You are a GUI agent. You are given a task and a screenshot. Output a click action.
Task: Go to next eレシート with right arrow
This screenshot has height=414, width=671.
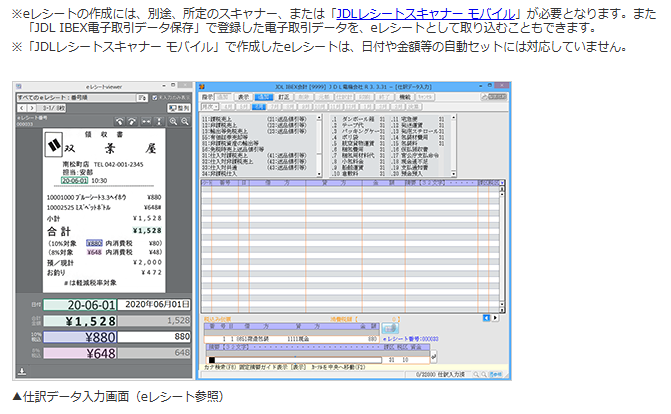tap(32, 108)
